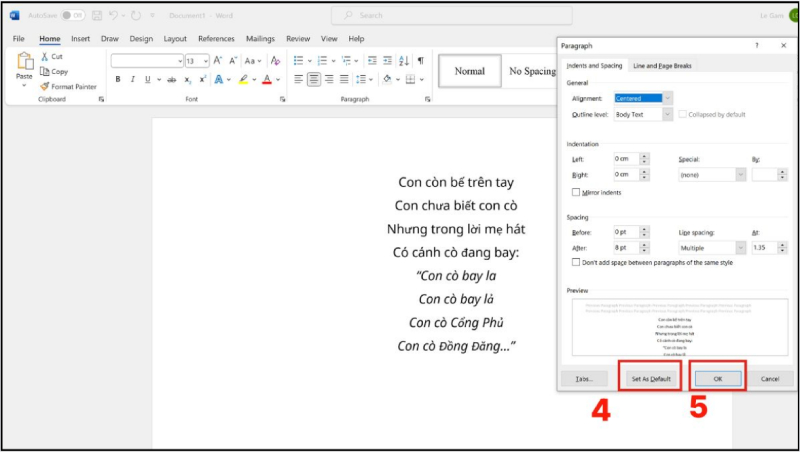Select the Normal style
This screenshot has height=452, width=800.
tap(470, 71)
